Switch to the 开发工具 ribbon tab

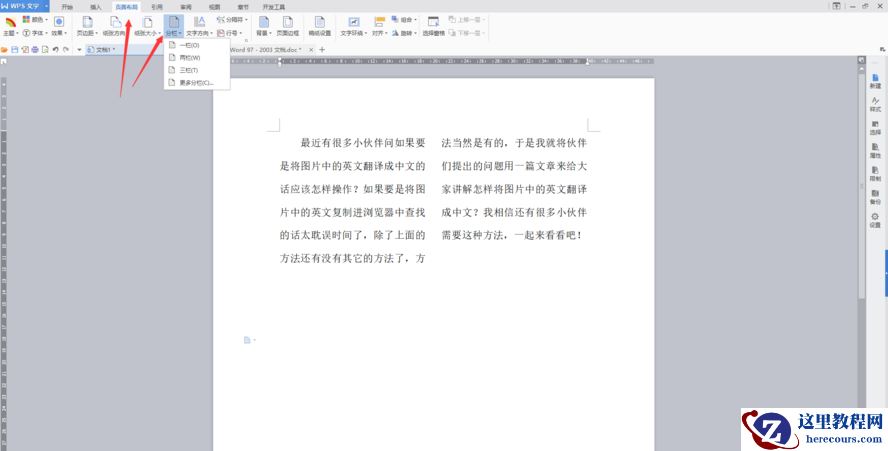274,7
